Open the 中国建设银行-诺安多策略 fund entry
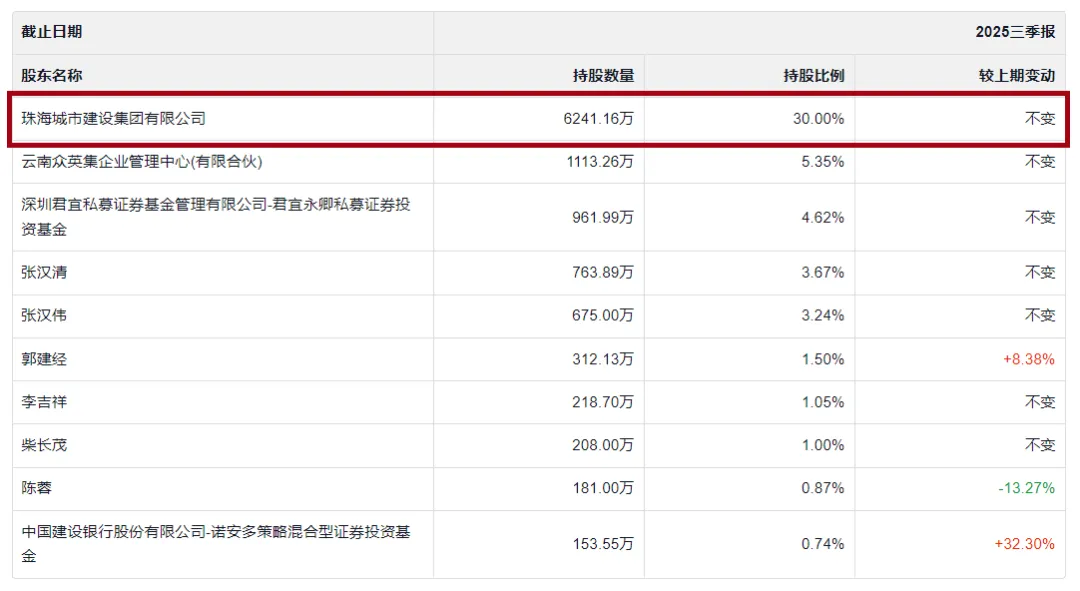Image resolution: width=1080 pixels, height=591 pixels. [x=216, y=543]
